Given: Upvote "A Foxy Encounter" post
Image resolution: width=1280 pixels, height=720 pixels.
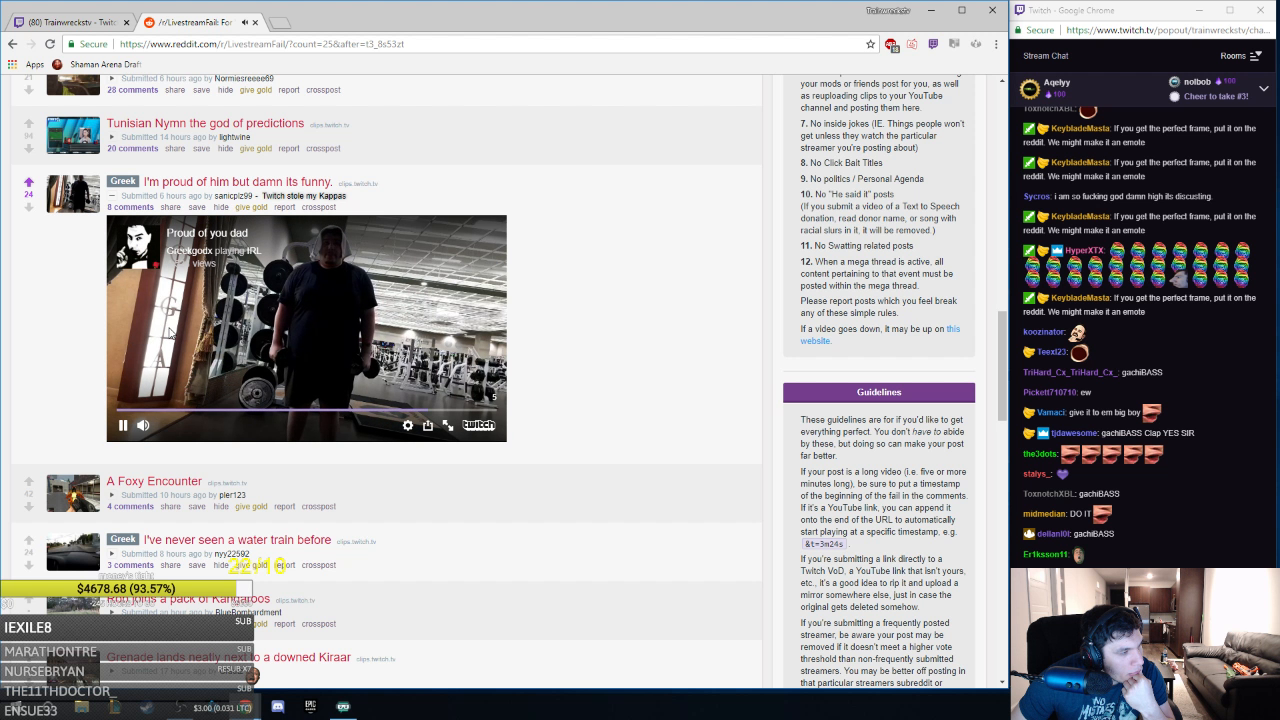Looking at the screenshot, I should point(29,481).
